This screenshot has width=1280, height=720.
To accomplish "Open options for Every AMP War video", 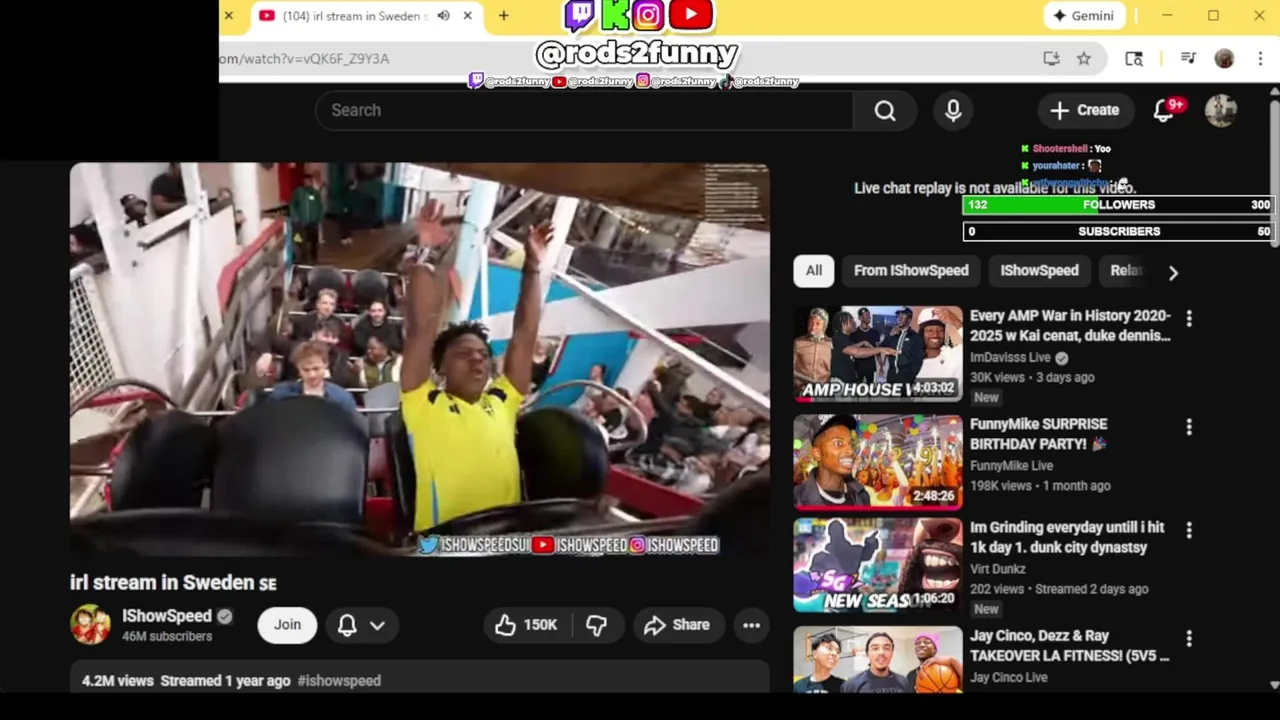I will coord(1189,318).
